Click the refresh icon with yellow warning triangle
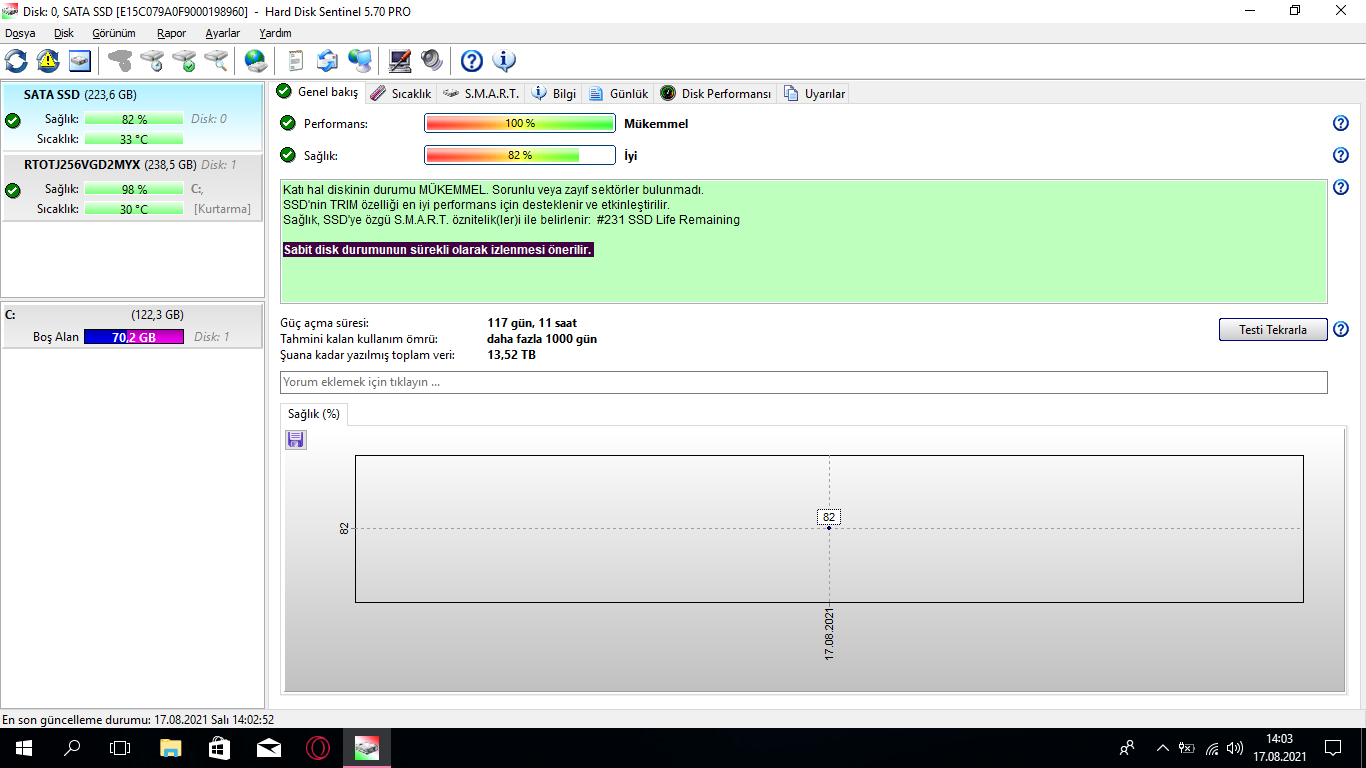1366x768 pixels. click(x=48, y=61)
